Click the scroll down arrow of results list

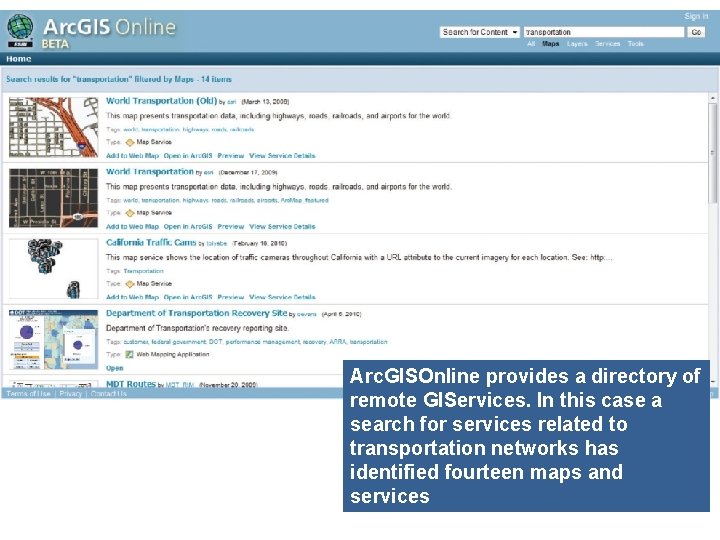pos(712,382)
